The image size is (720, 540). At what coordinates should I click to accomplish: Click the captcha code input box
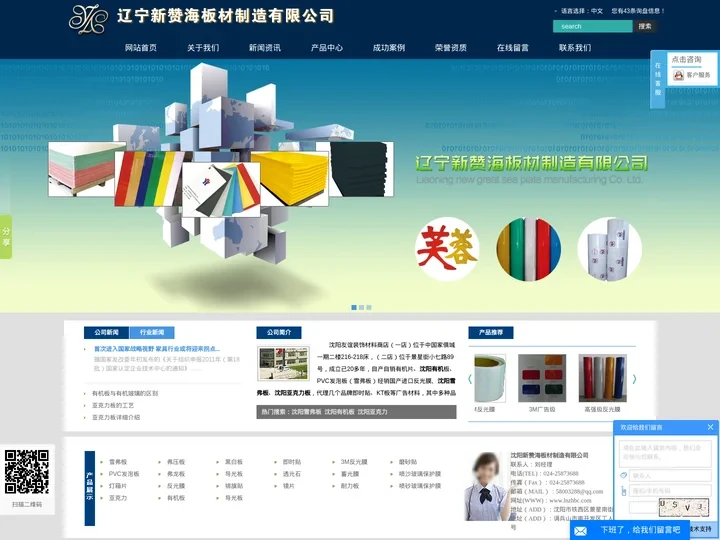[x=643, y=507]
